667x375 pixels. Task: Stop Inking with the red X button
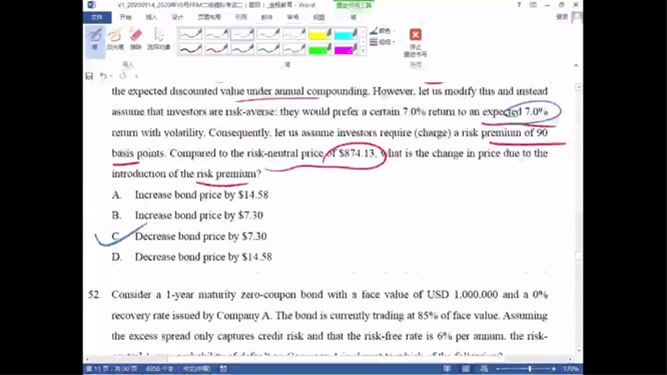(x=415, y=43)
